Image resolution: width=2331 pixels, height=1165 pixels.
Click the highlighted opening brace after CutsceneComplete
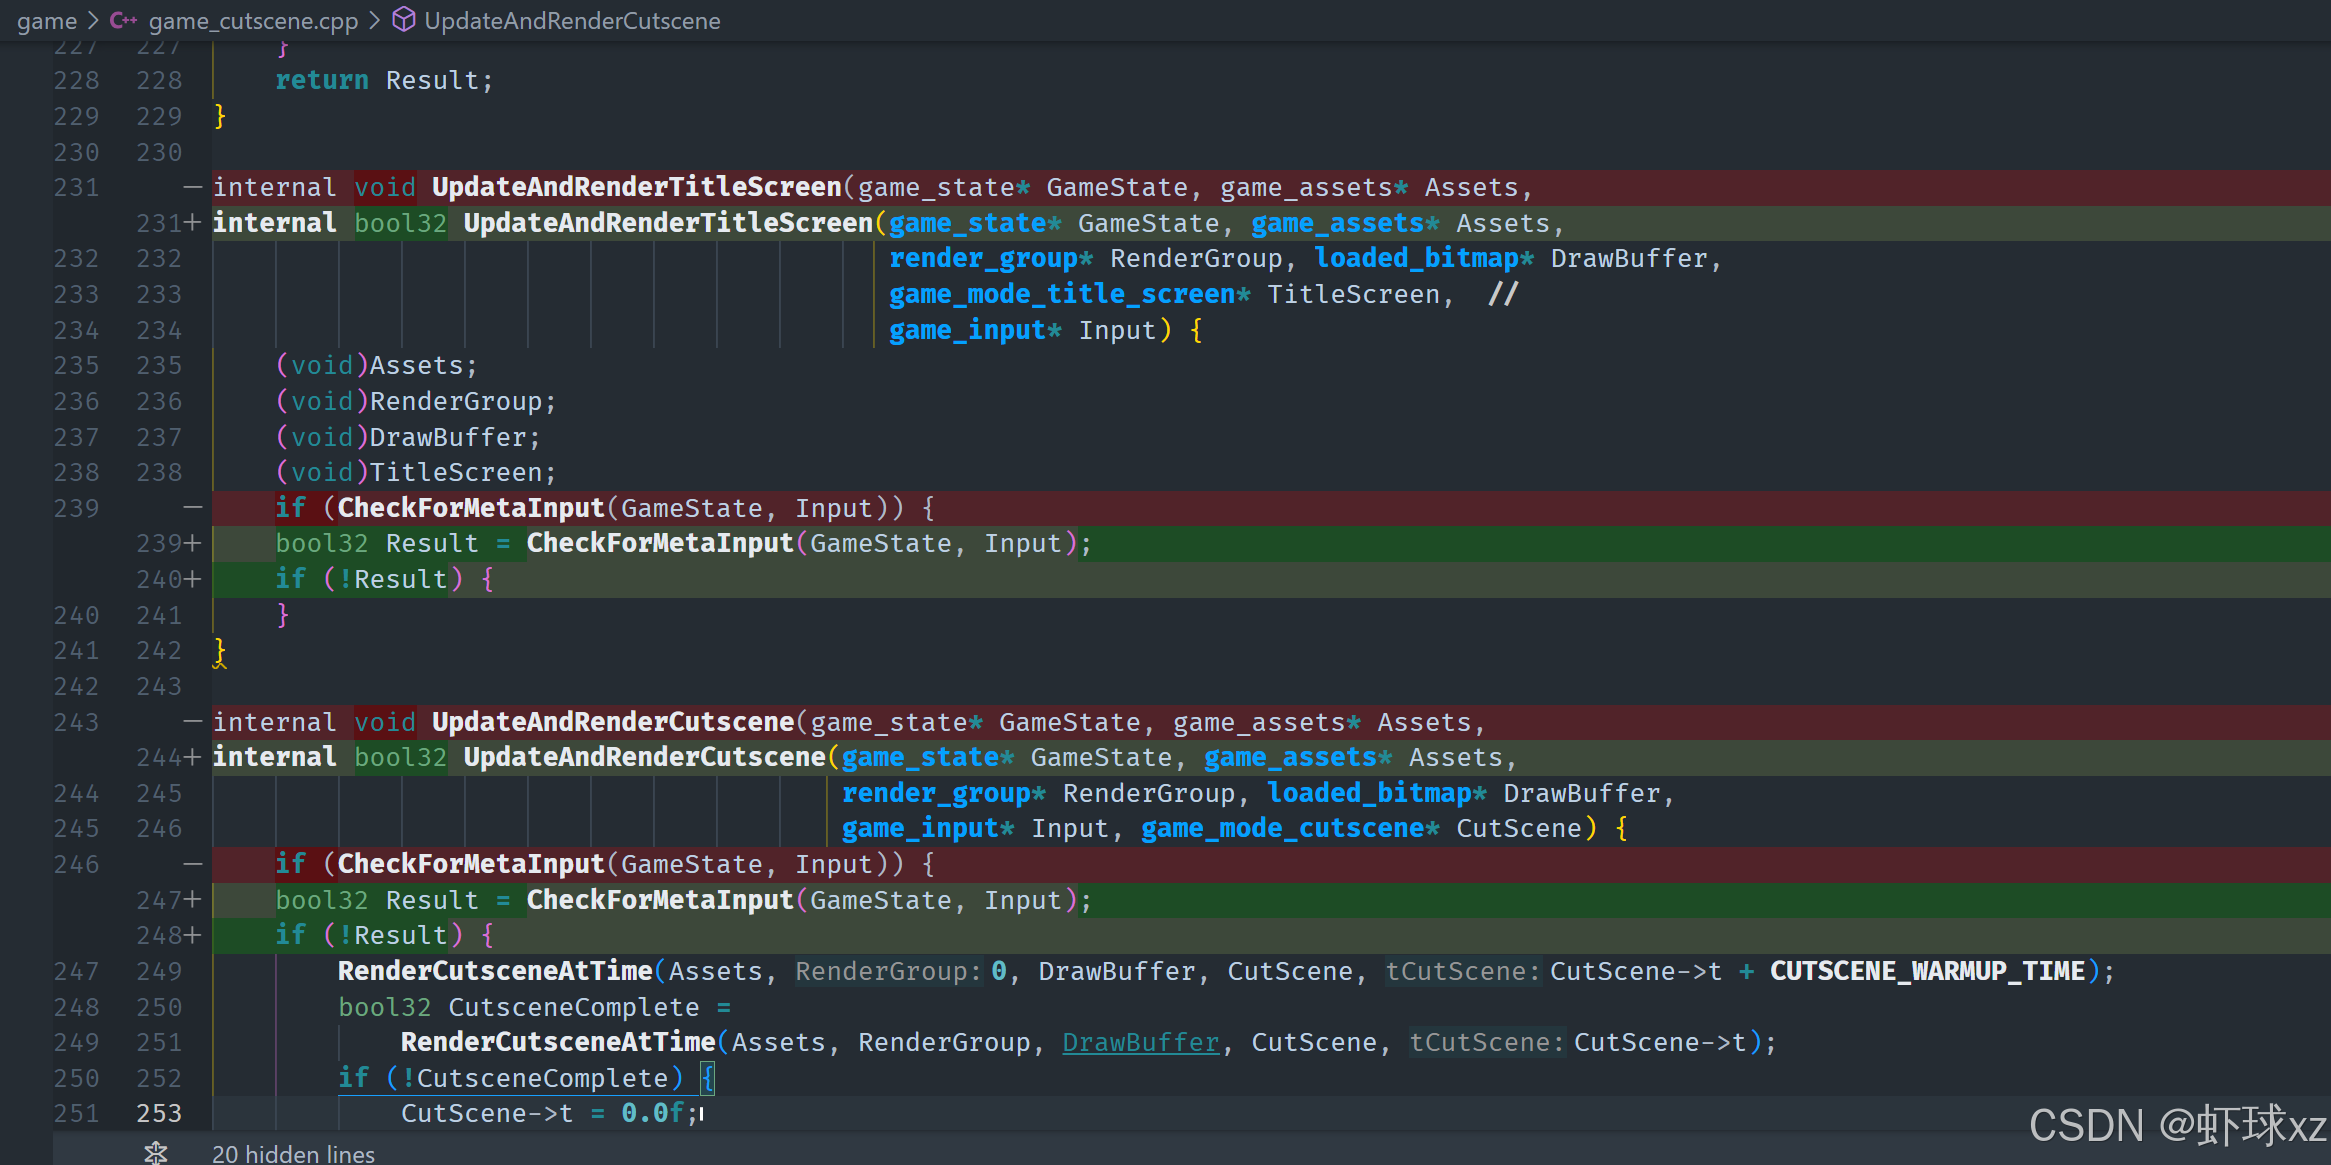pos(707,1078)
